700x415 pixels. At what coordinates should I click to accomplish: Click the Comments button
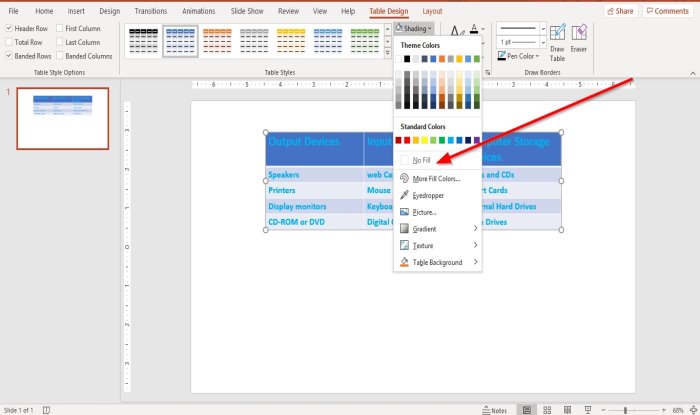tap(668, 11)
